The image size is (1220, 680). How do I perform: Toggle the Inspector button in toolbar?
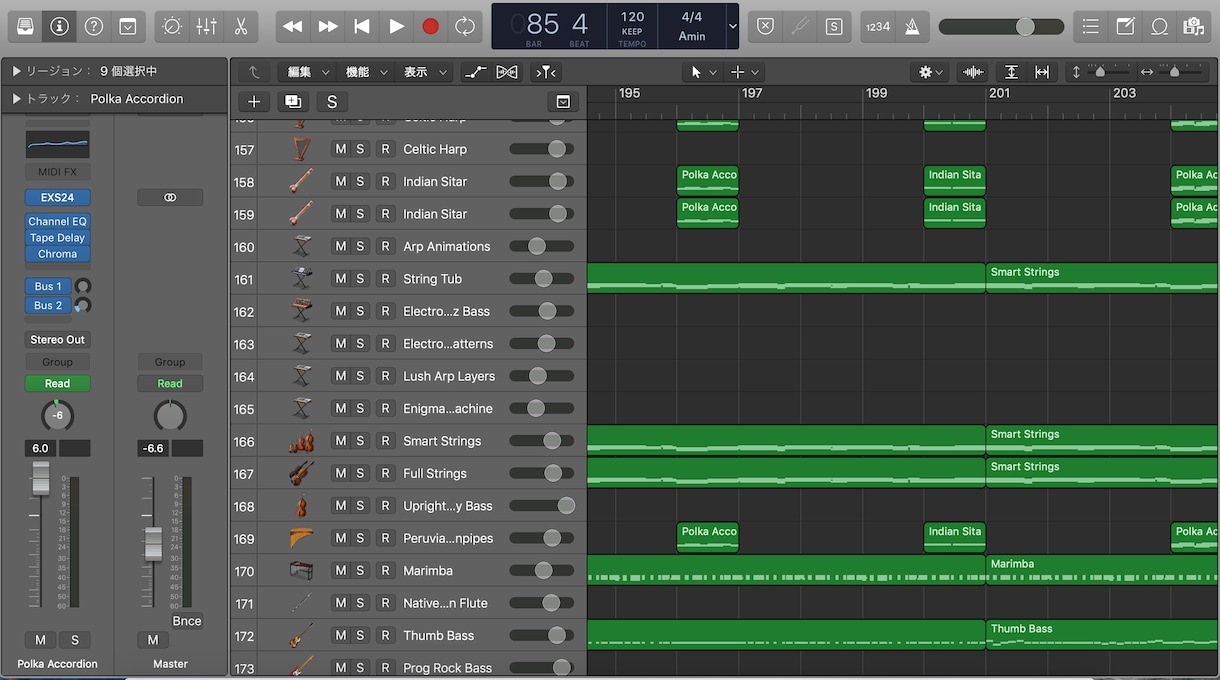point(59,27)
